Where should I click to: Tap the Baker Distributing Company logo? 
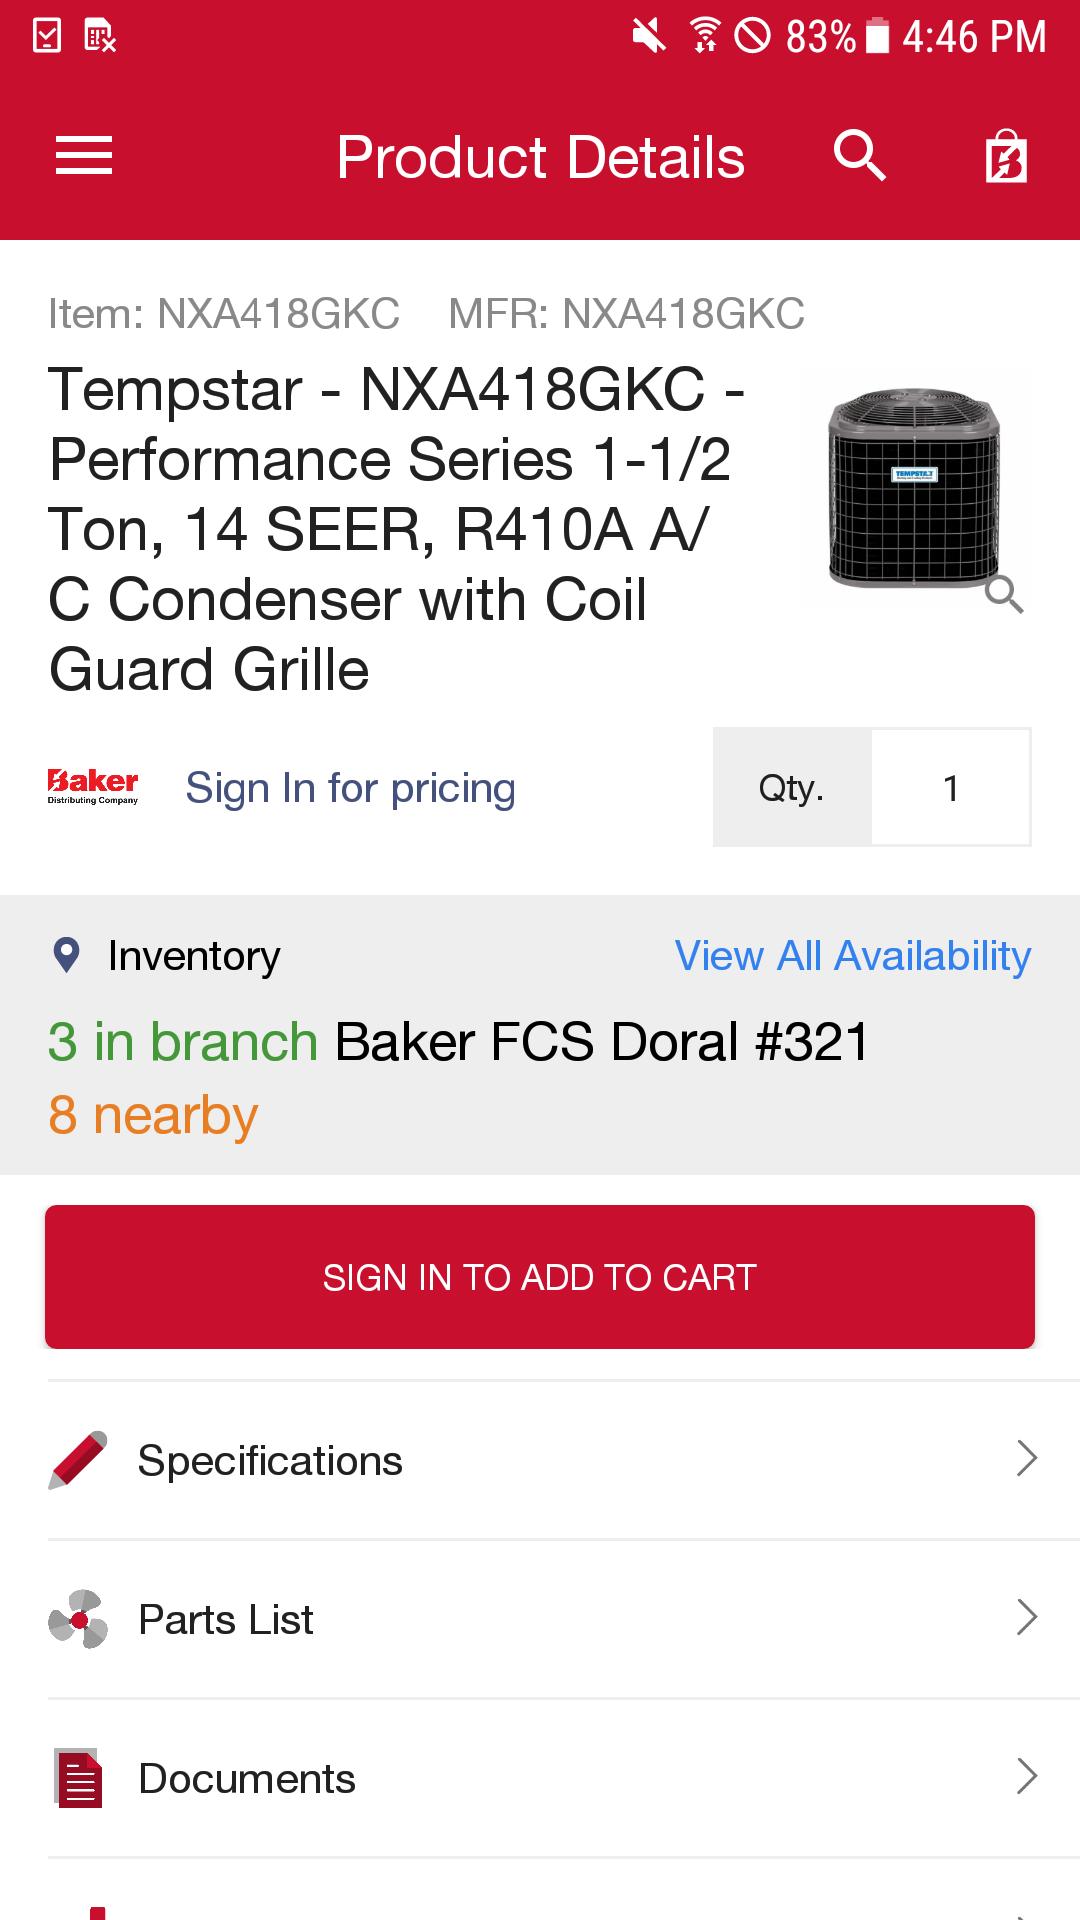click(x=93, y=787)
